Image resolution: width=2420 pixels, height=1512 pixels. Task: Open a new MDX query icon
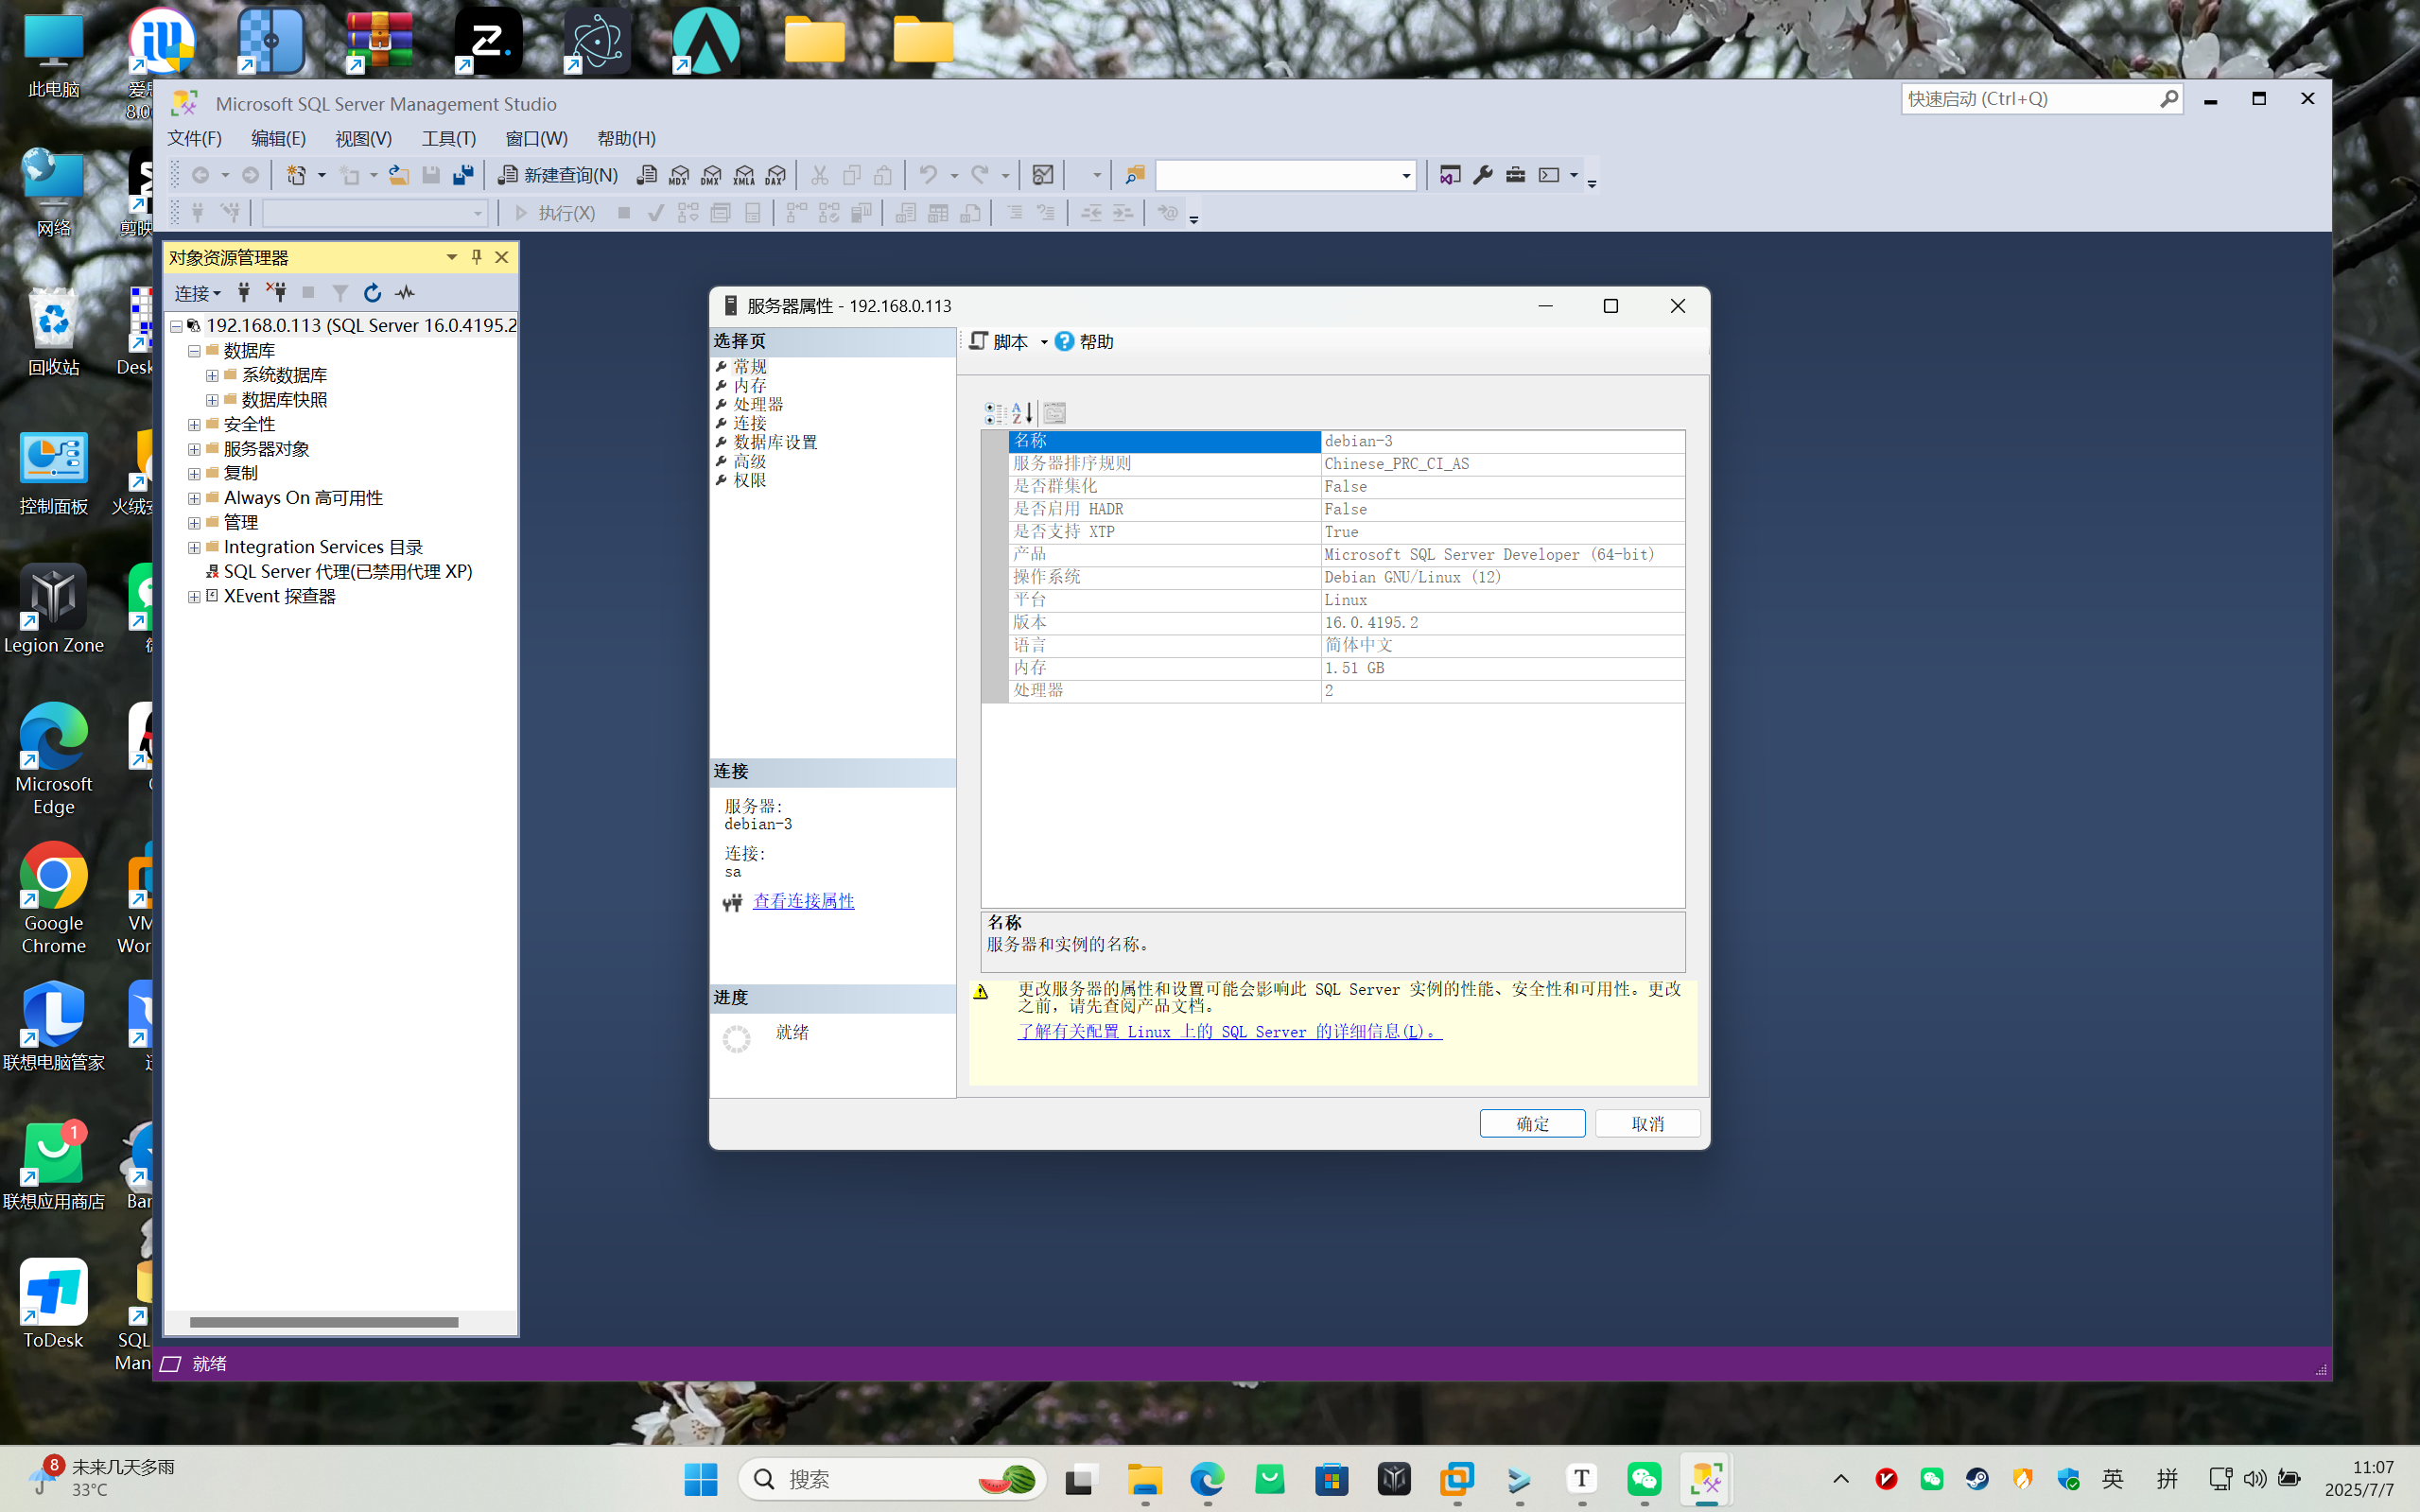[679, 175]
